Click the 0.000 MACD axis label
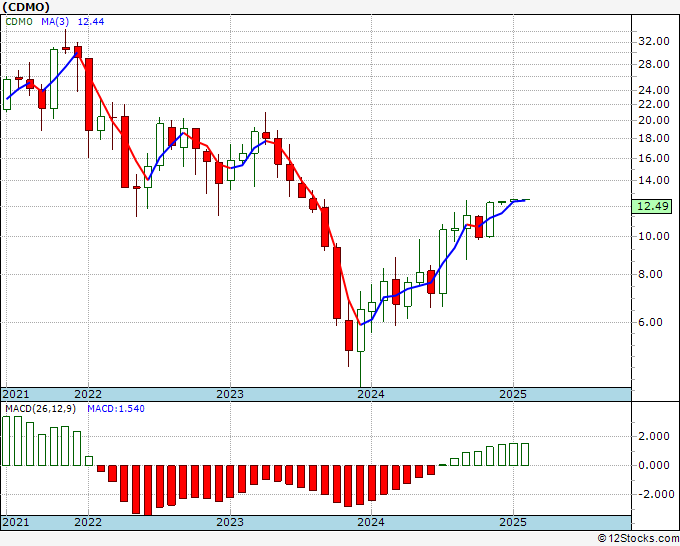The height and width of the screenshot is (546, 680). (x=654, y=465)
